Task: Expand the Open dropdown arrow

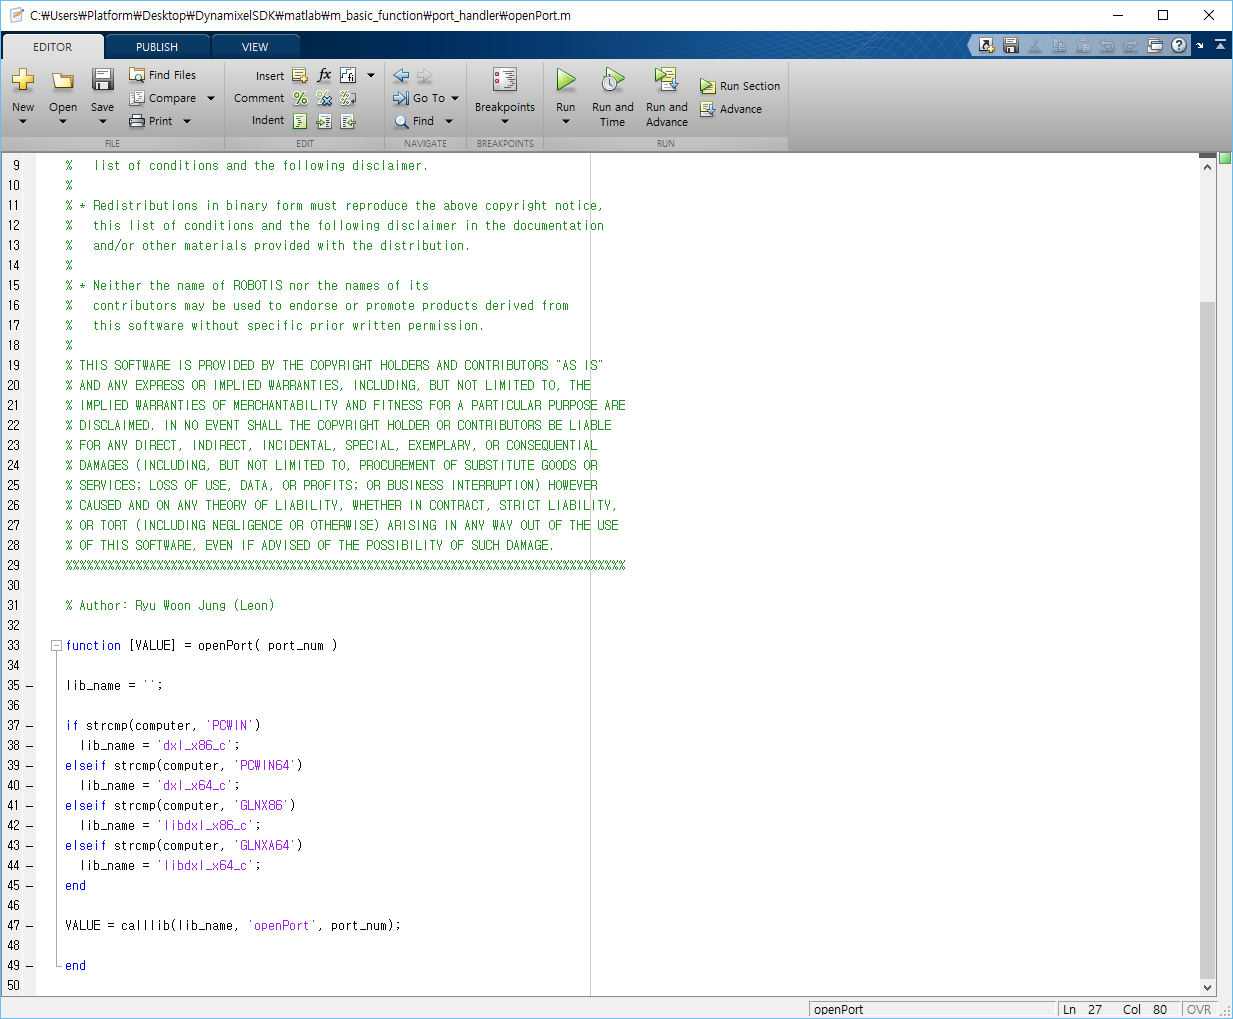Action: point(63,122)
